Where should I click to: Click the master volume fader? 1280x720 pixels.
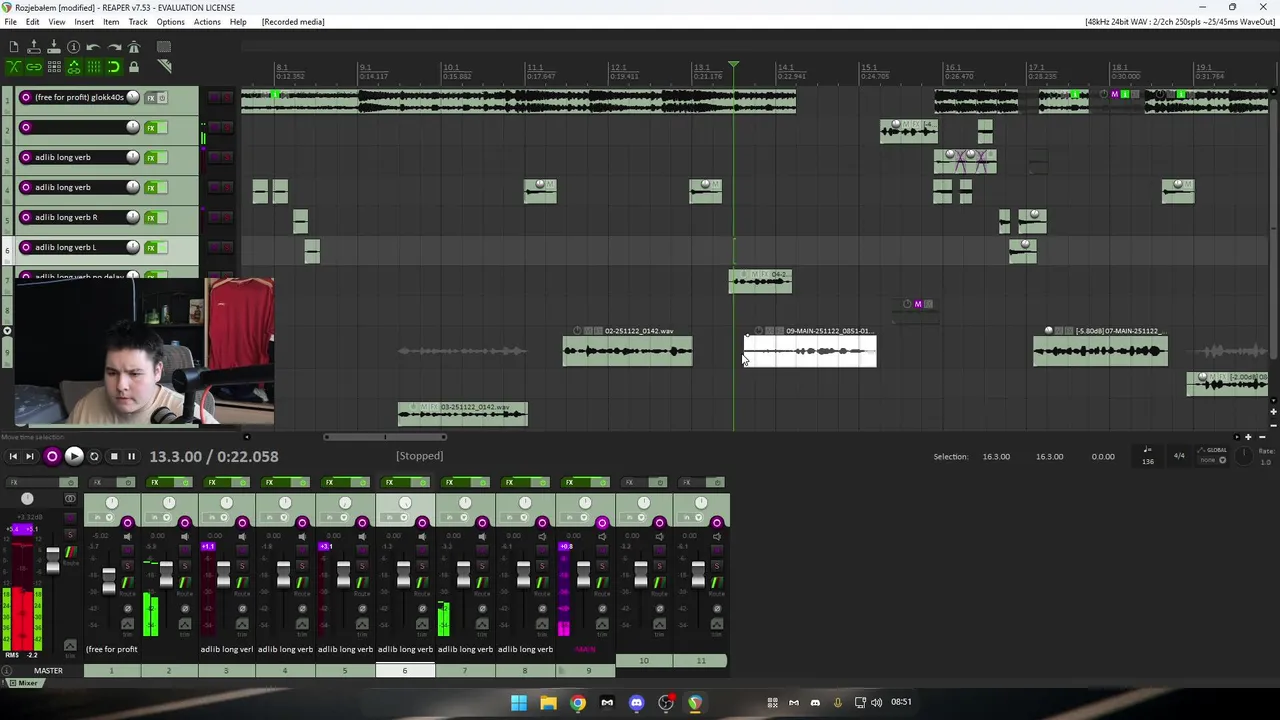pyautogui.click(x=53, y=561)
